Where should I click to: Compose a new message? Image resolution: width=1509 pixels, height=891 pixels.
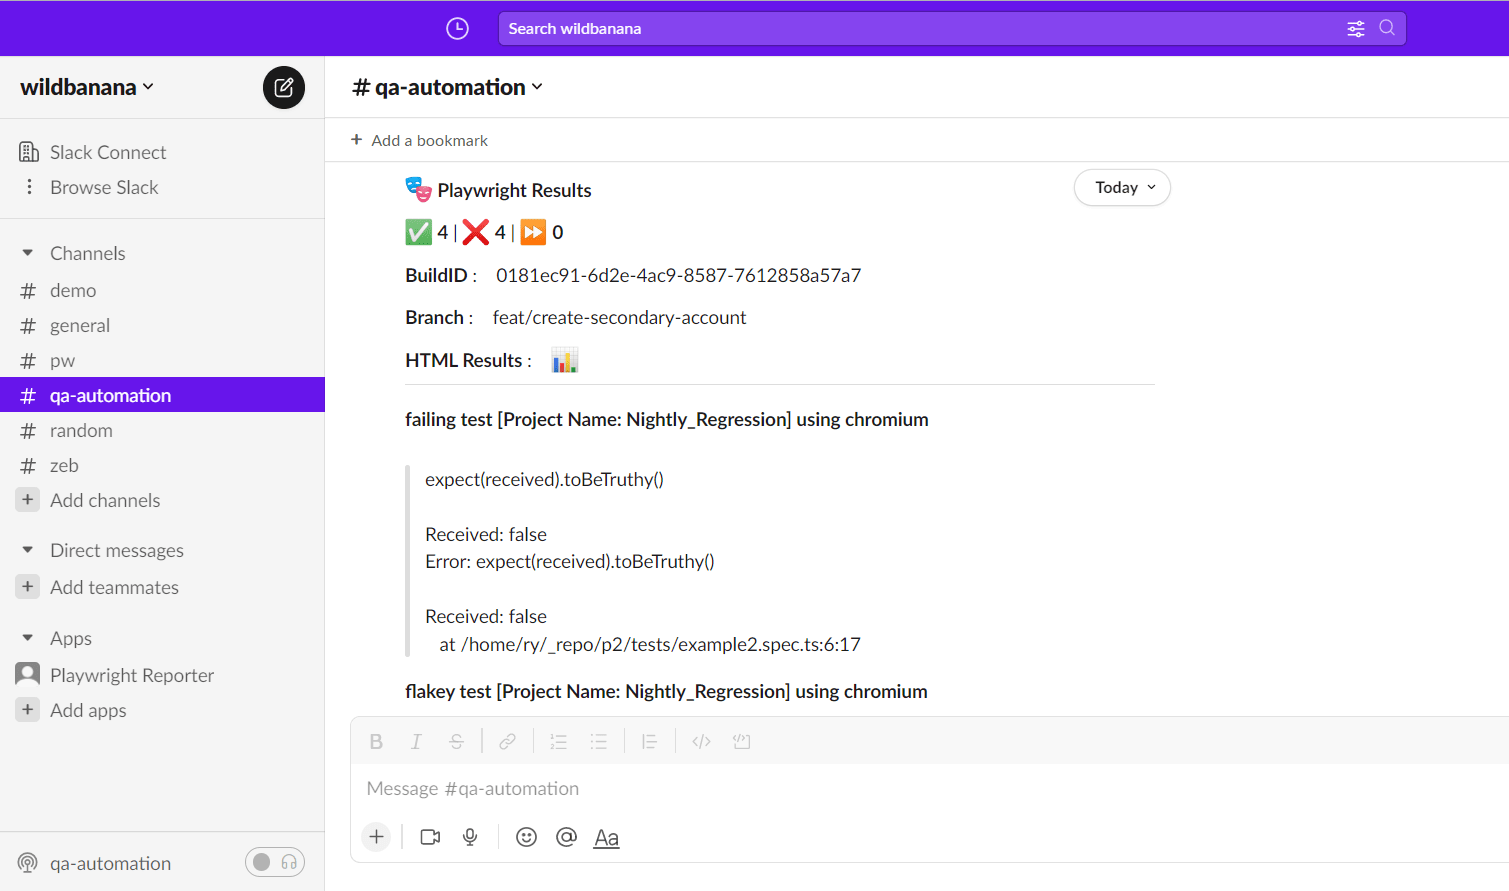pos(284,87)
